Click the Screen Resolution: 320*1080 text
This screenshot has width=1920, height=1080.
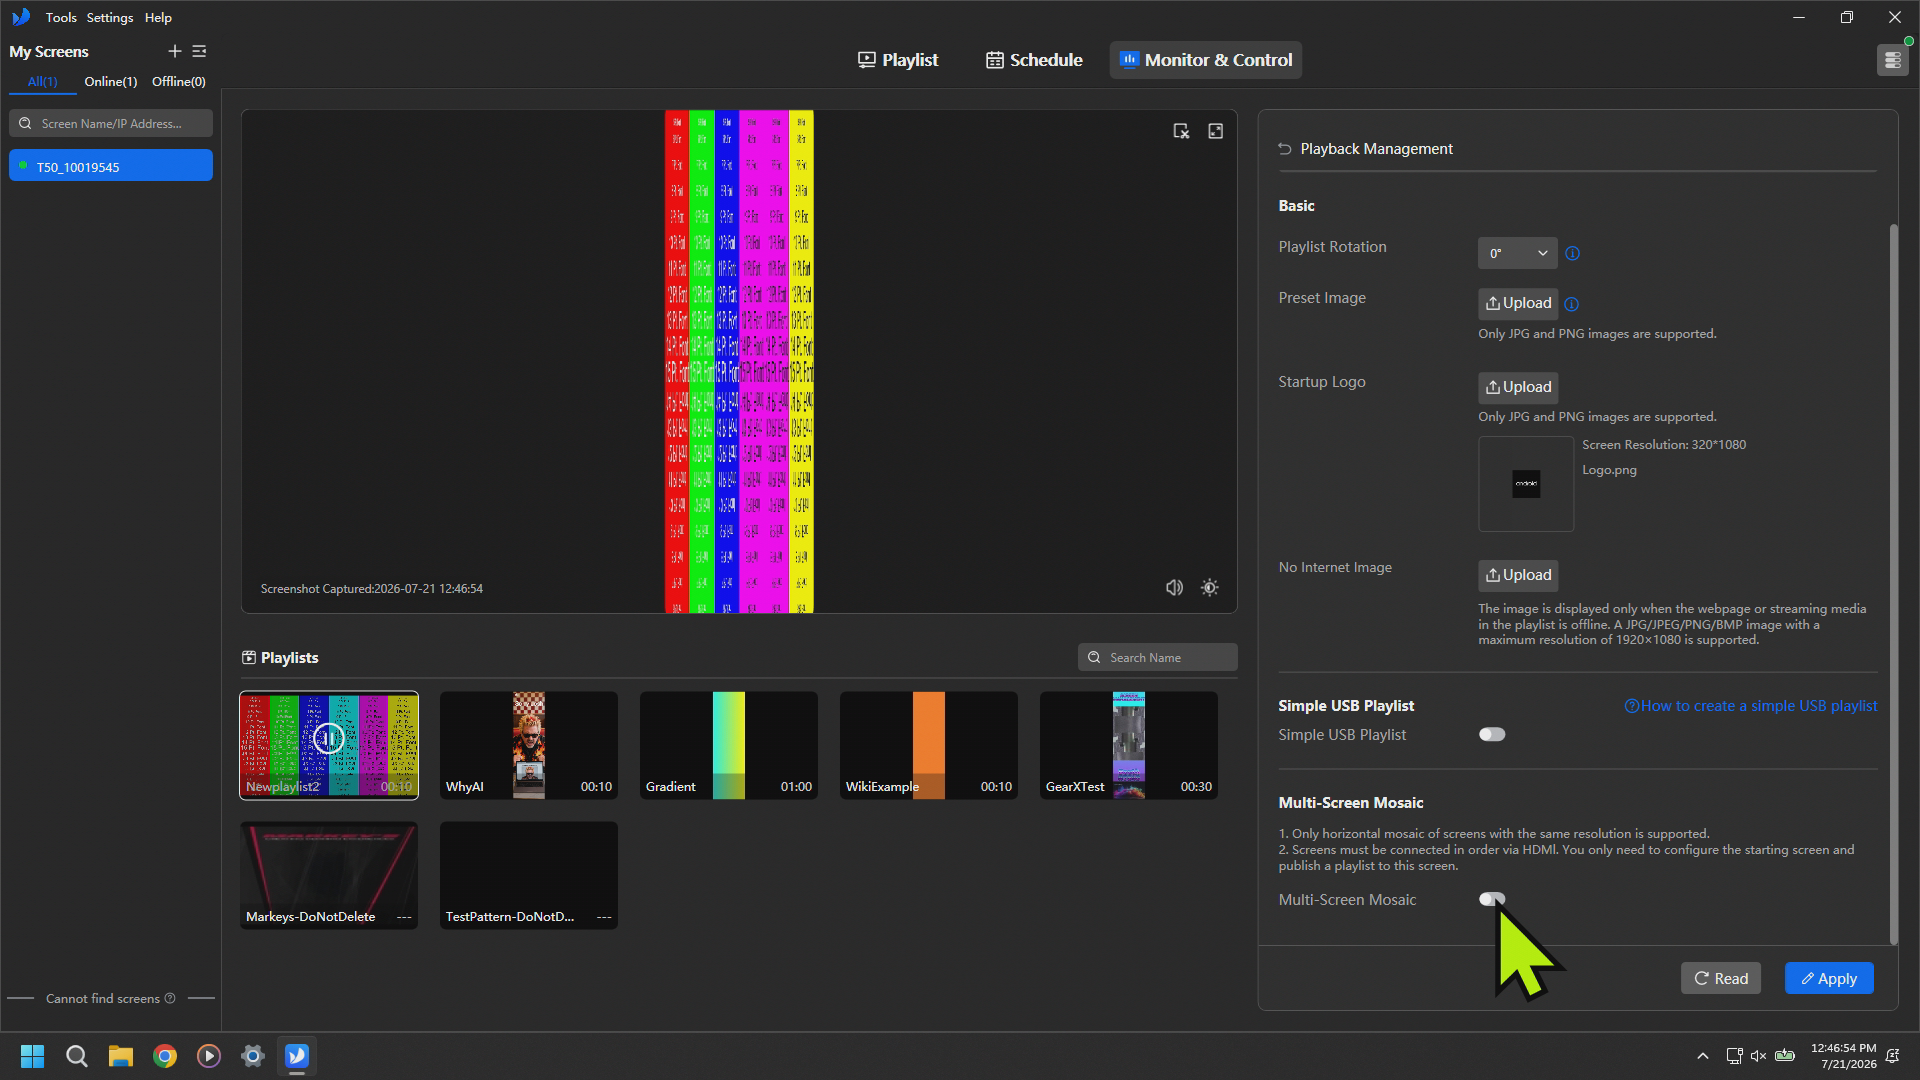coord(1664,445)
